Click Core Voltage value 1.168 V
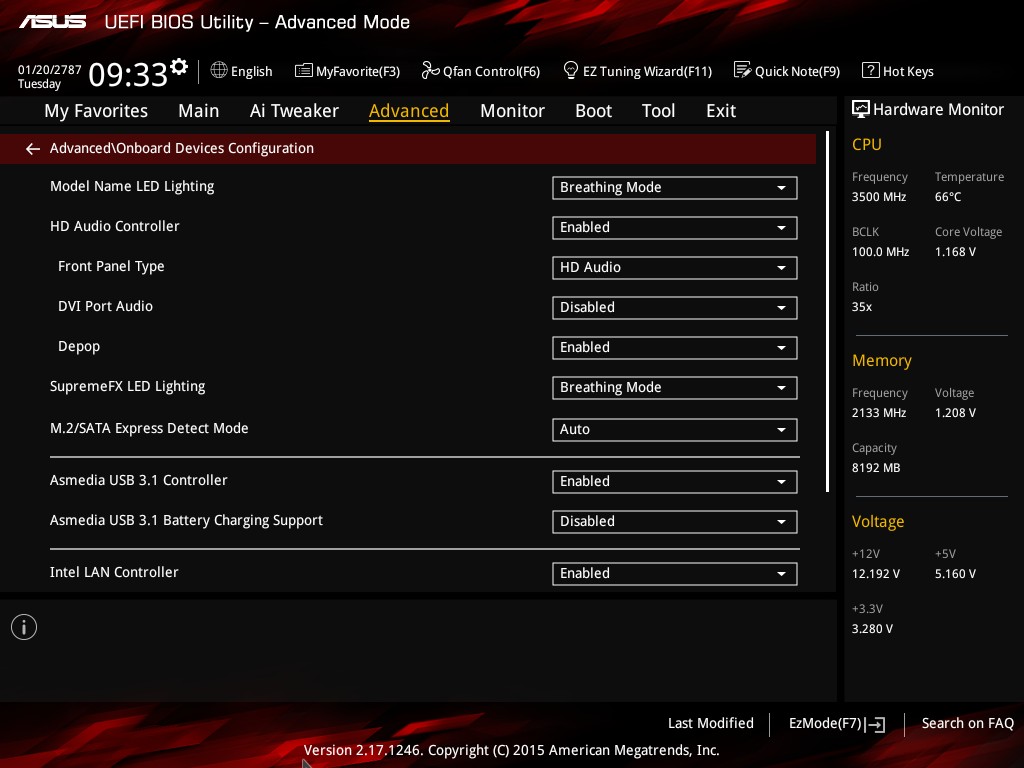Viewport: 1024px width, 768px height. pos(955,251)
